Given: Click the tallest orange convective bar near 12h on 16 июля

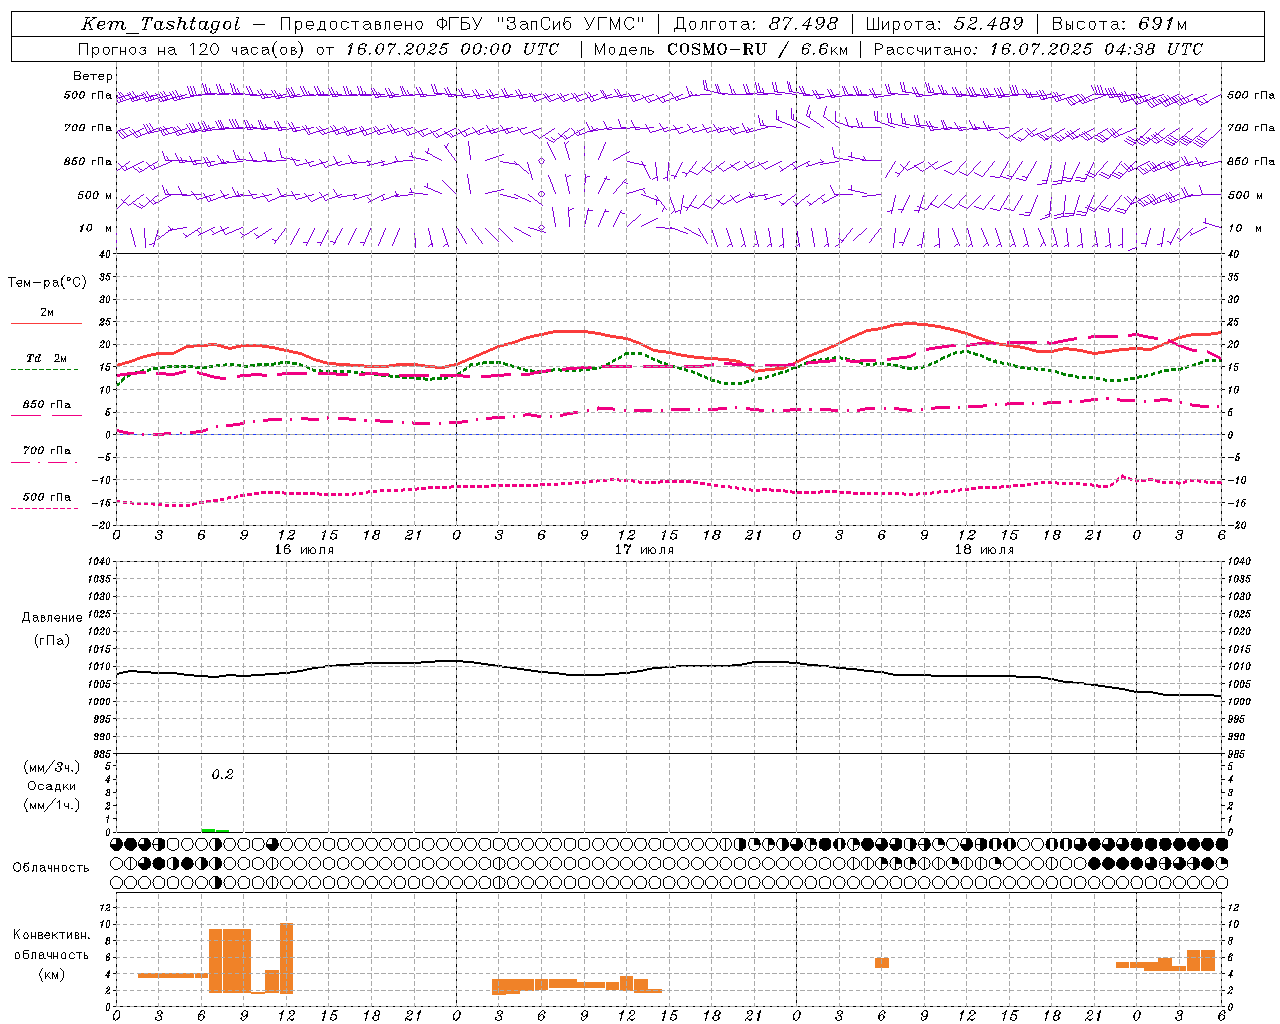Looking at the screenshot, I should click(286, 958).
